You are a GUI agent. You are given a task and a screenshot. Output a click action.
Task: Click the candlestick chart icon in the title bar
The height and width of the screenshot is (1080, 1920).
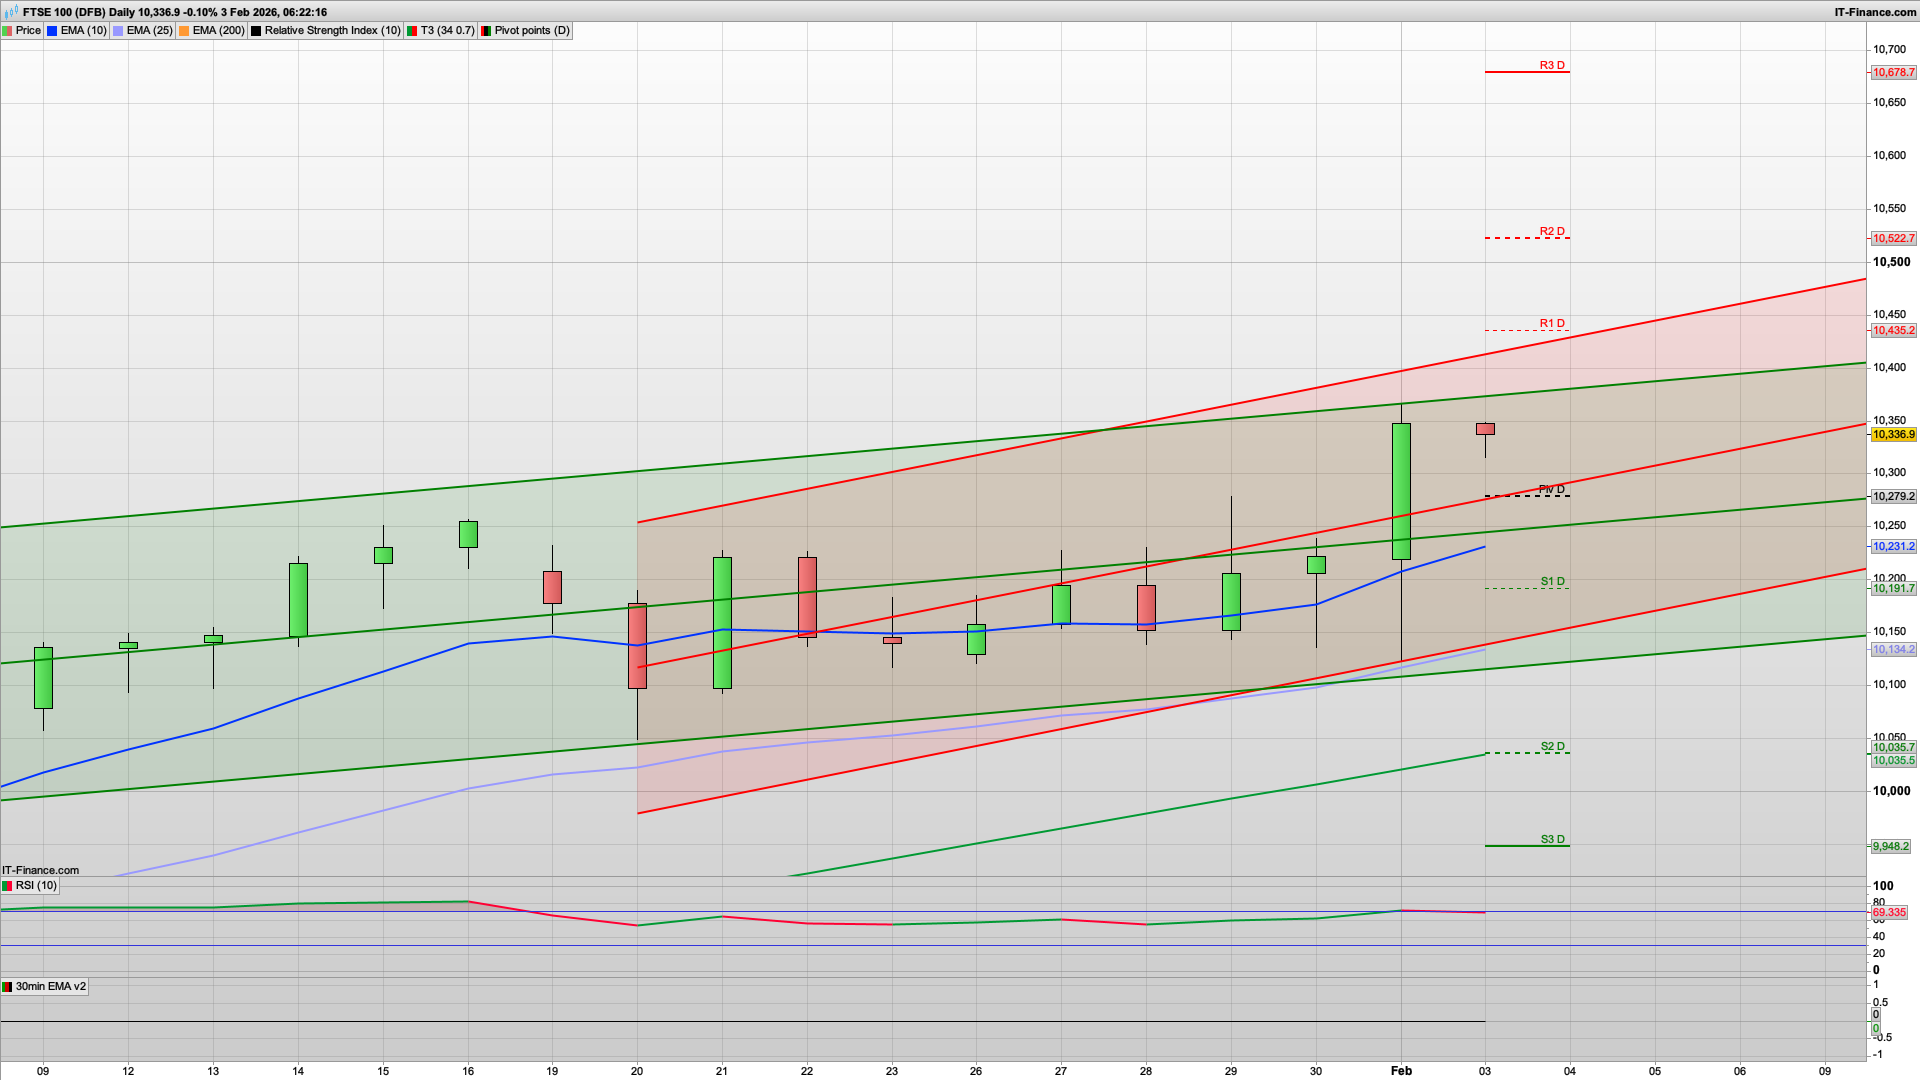(10, 13)
